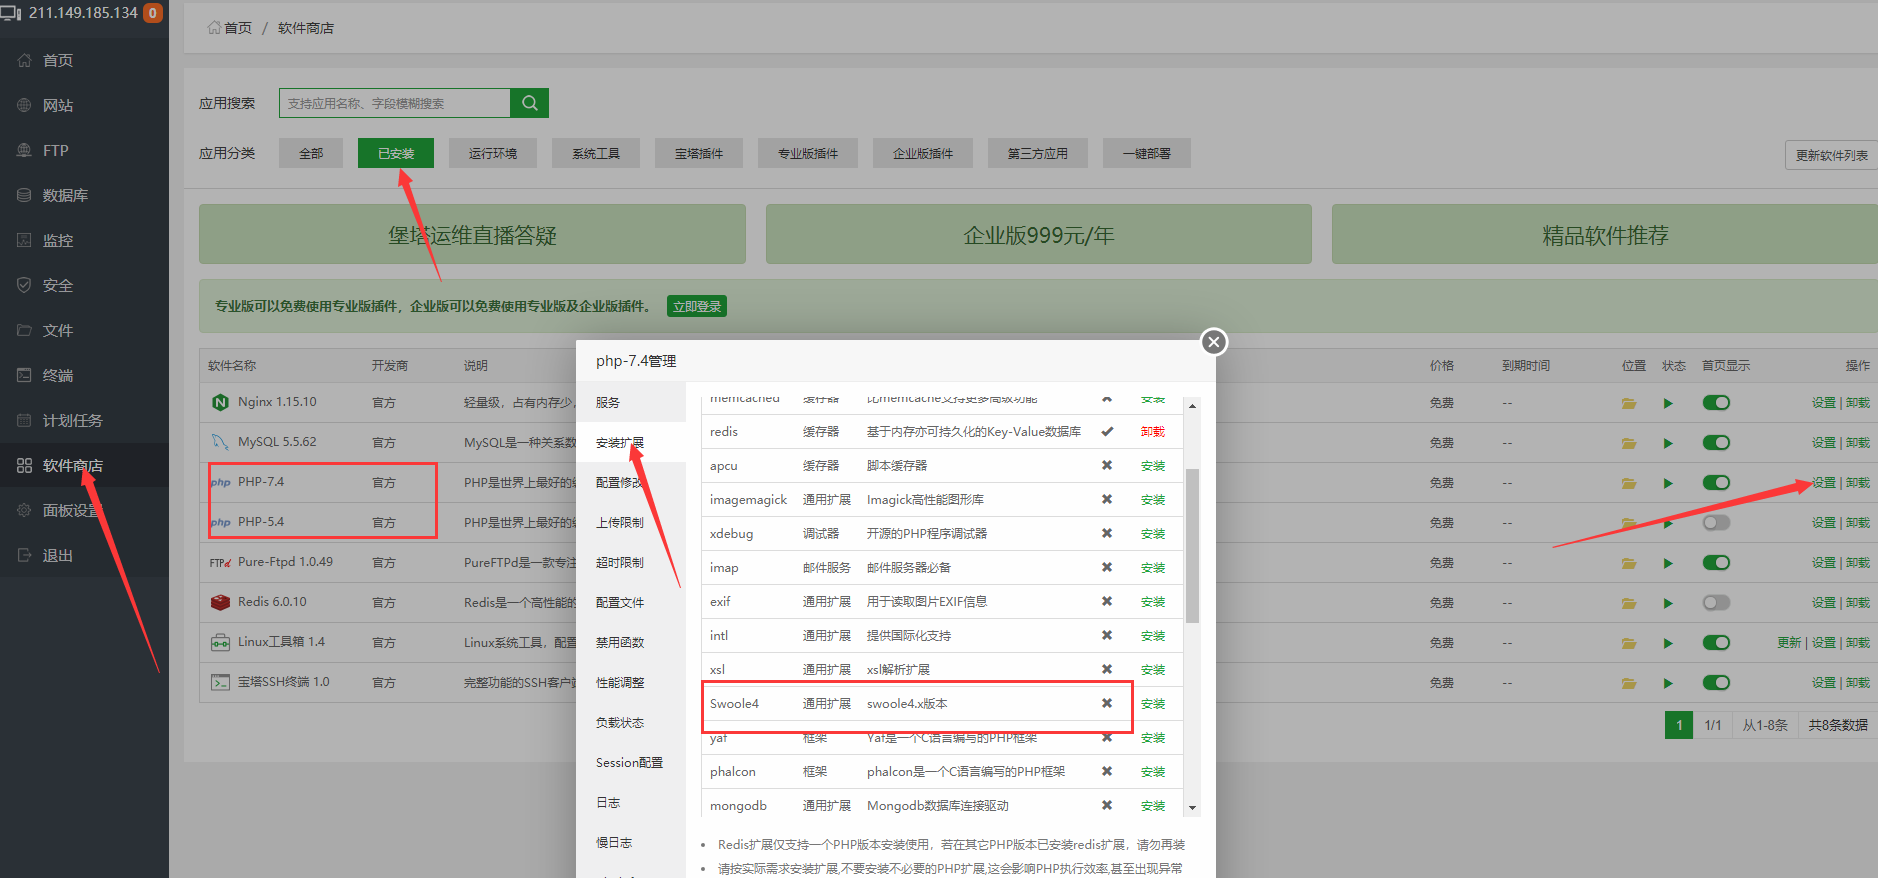Click the Redis 6.0.10 logo icon

pos(220,602)
